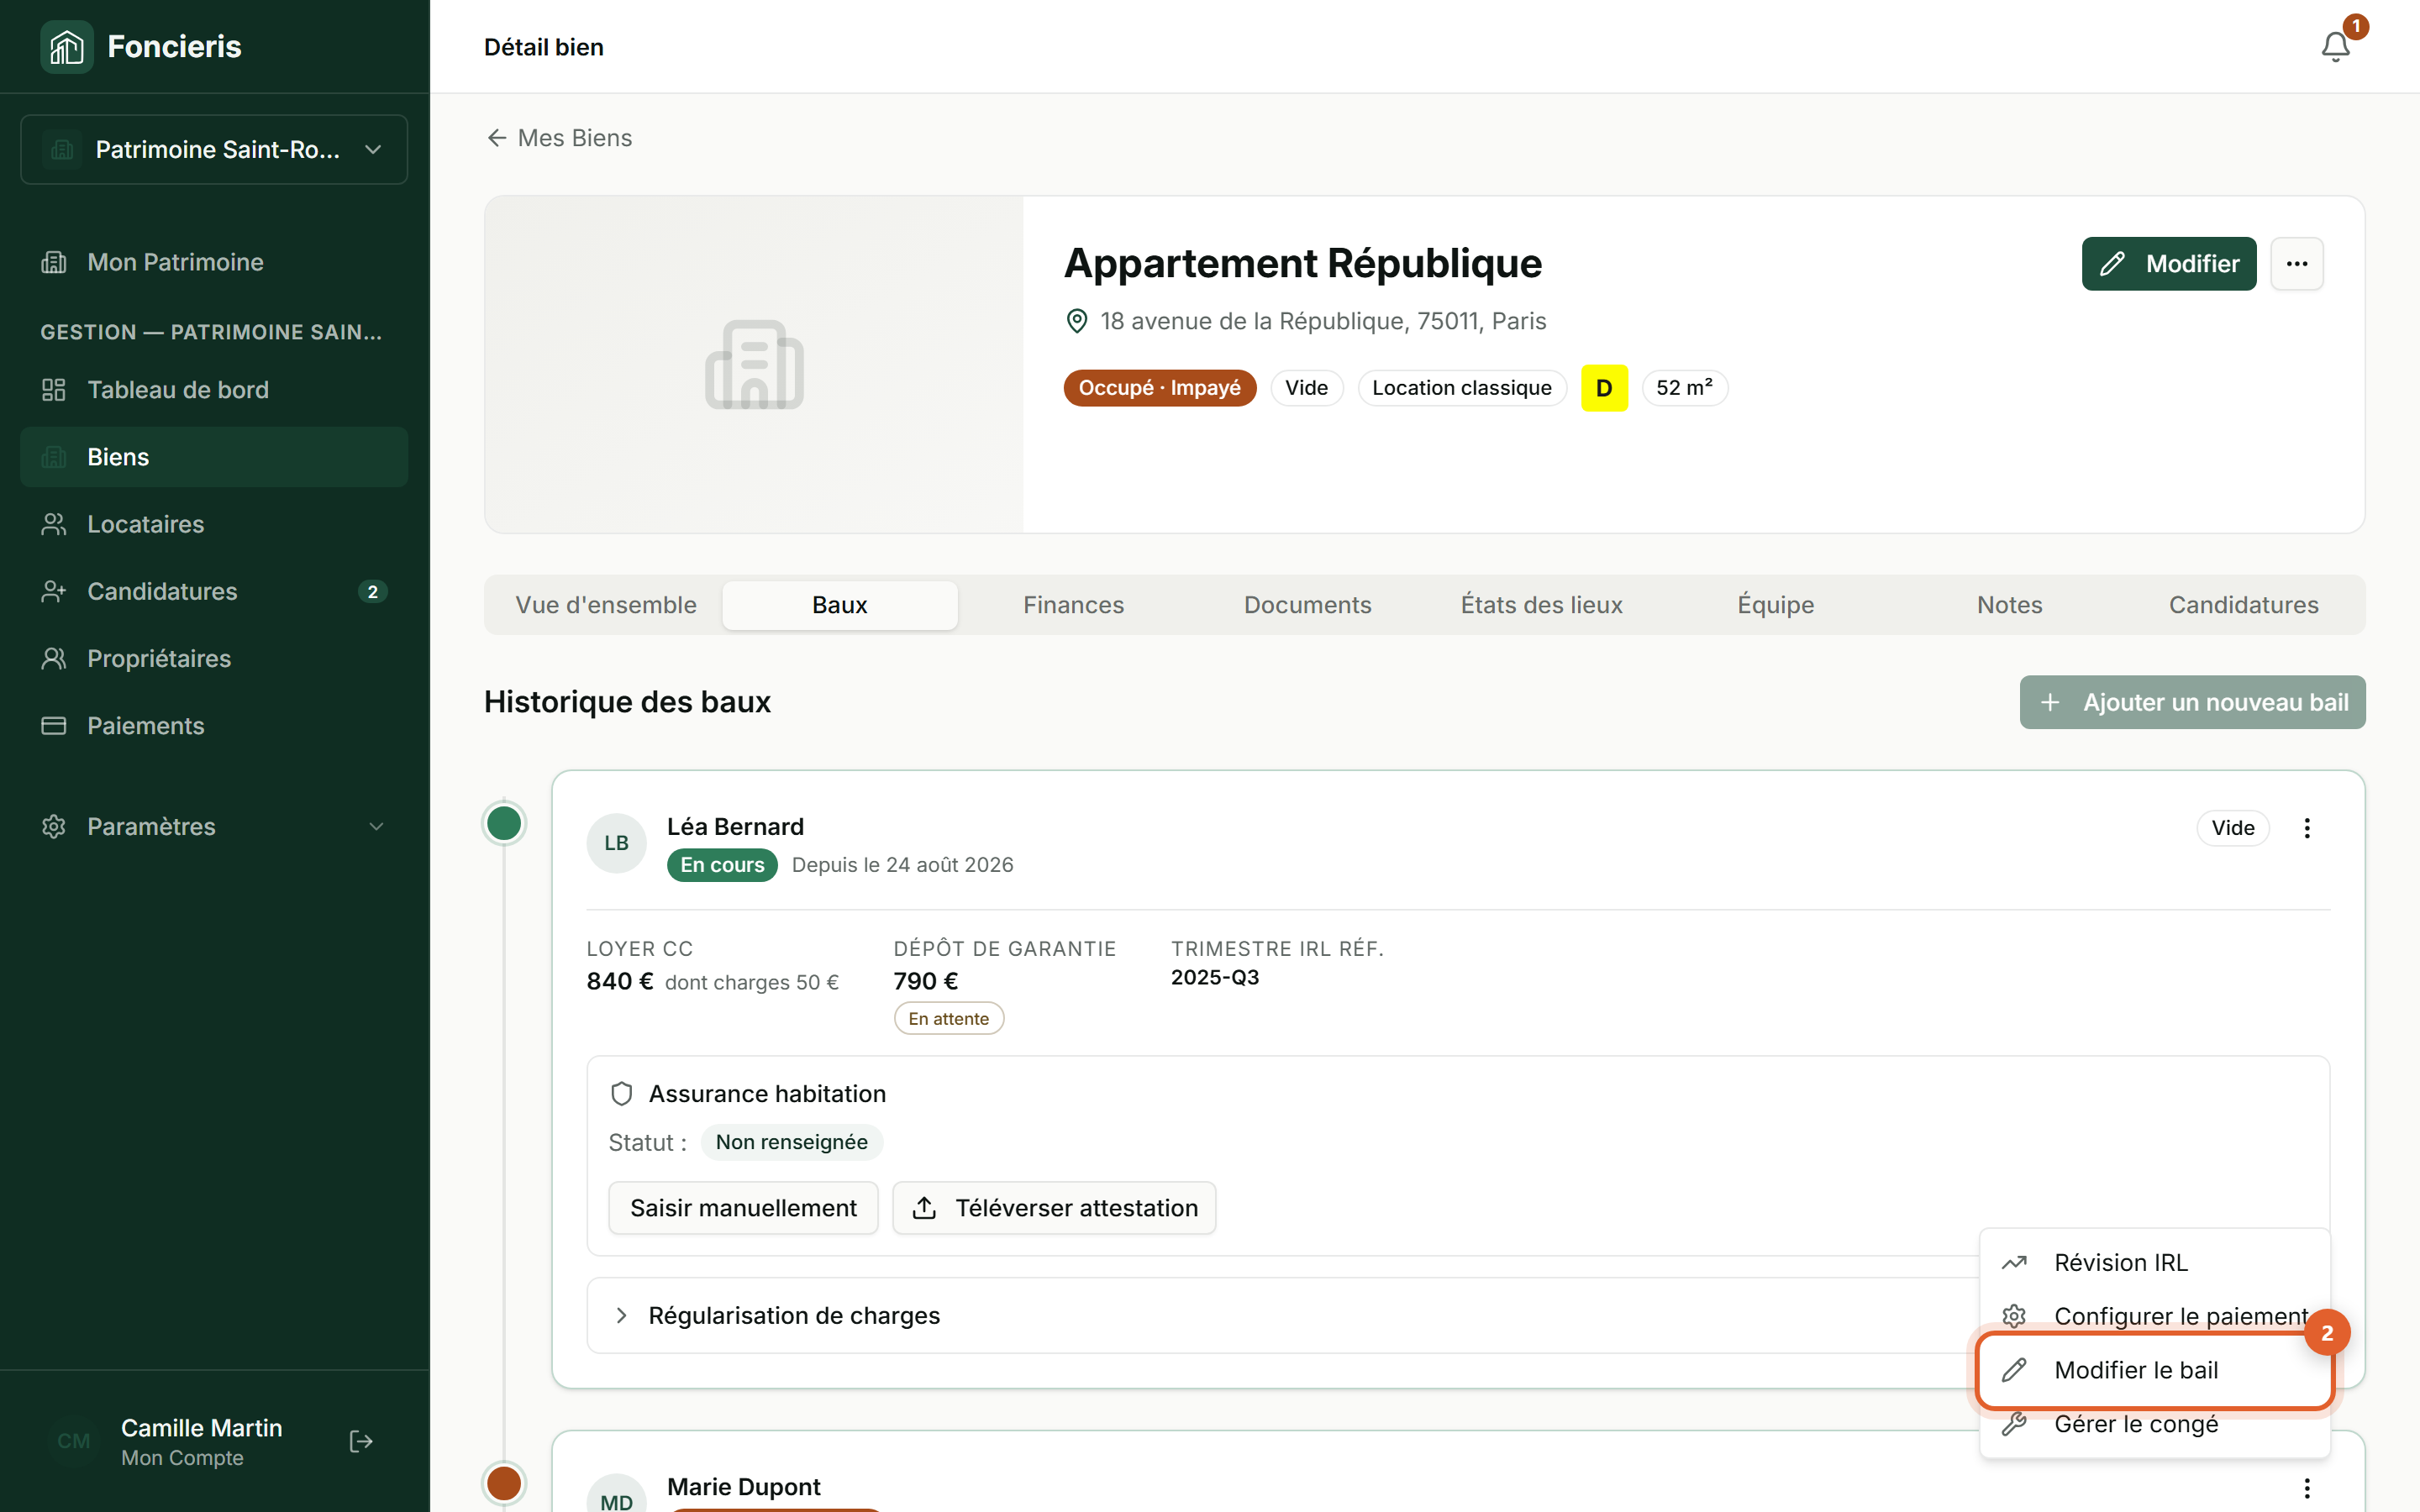Expand Régularisation de charges

coord(1458,1315)
